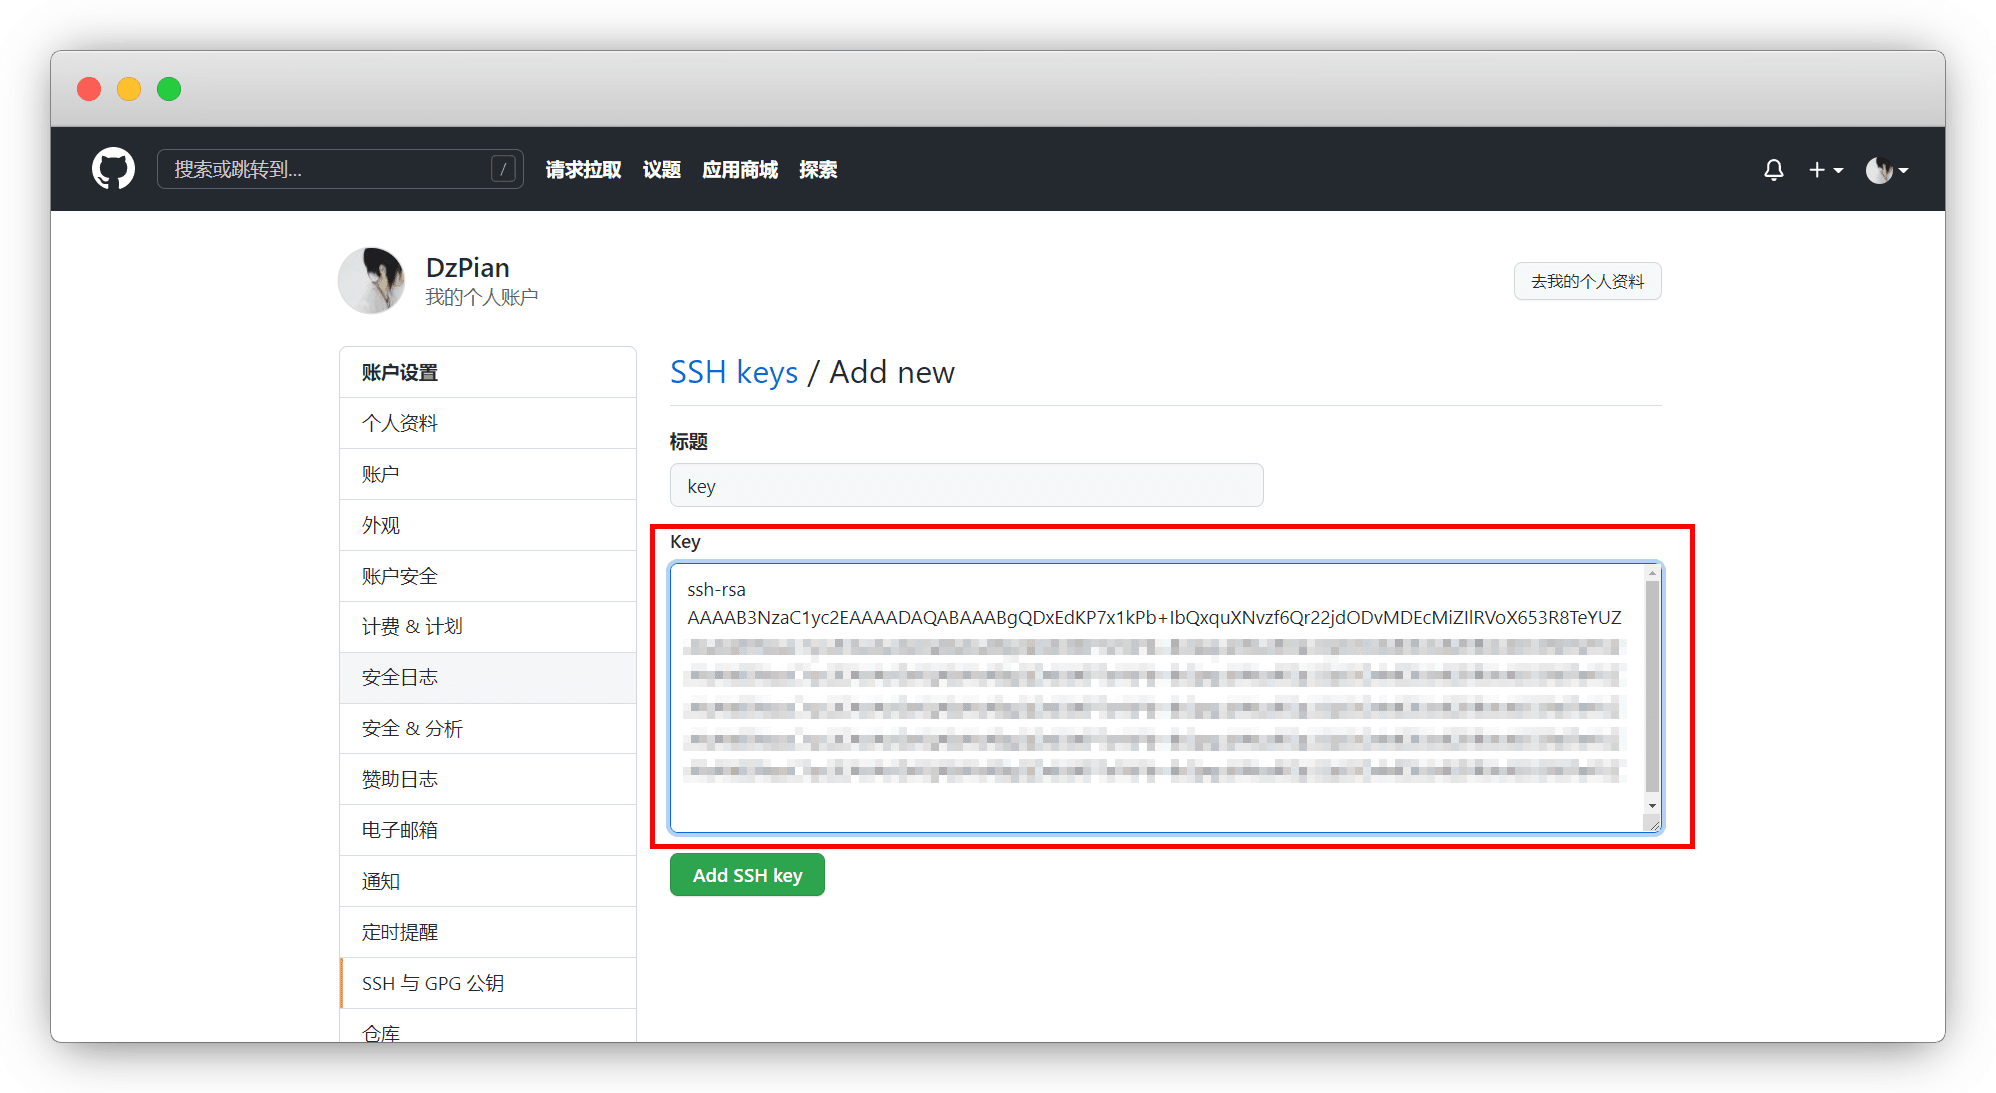Click the slash shortcut icon in search

click(x=504, y=169)
